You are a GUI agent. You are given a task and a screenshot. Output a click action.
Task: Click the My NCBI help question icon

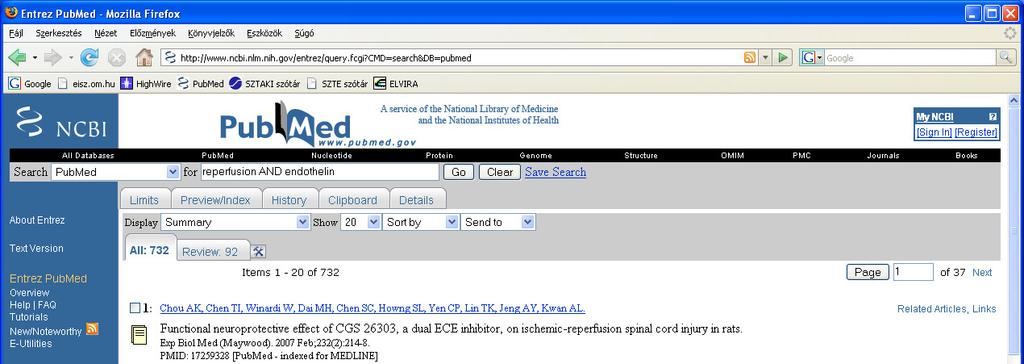point(993,117)
